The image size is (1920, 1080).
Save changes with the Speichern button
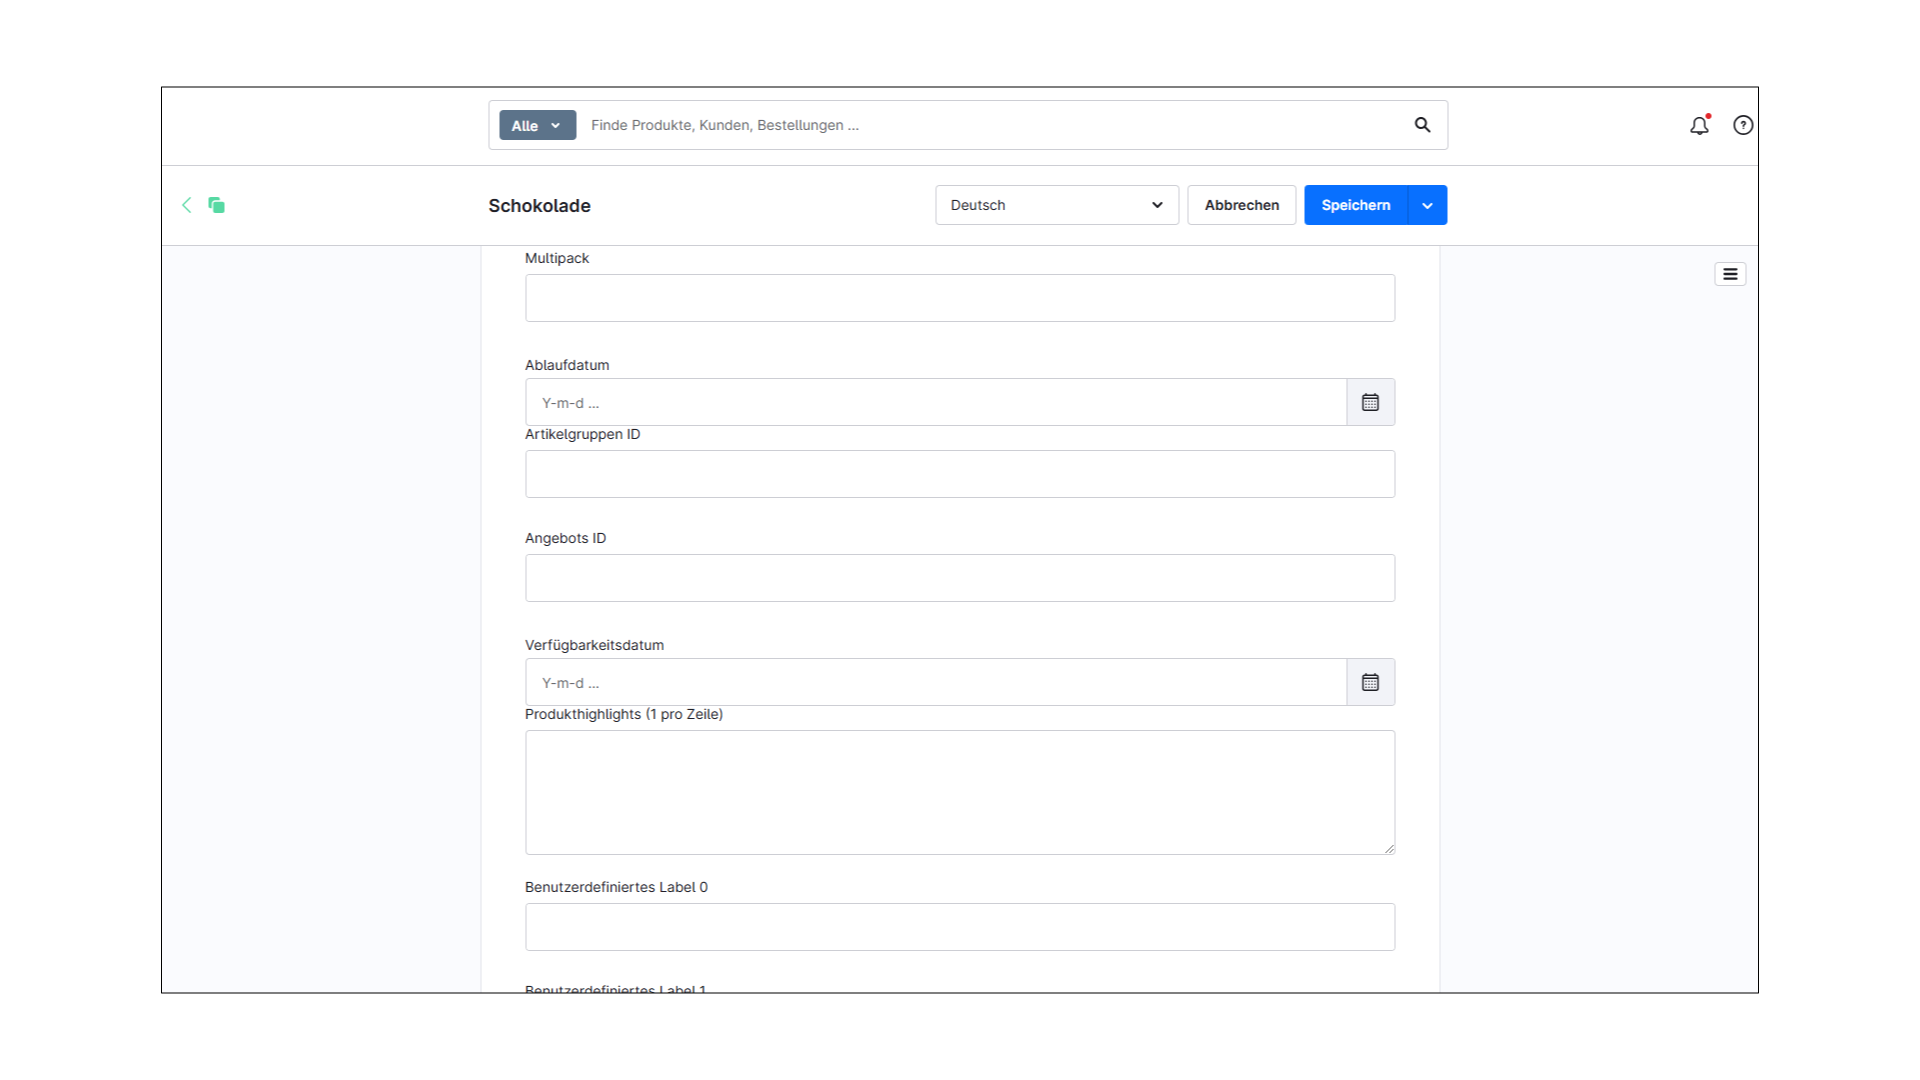point(1355,205)
